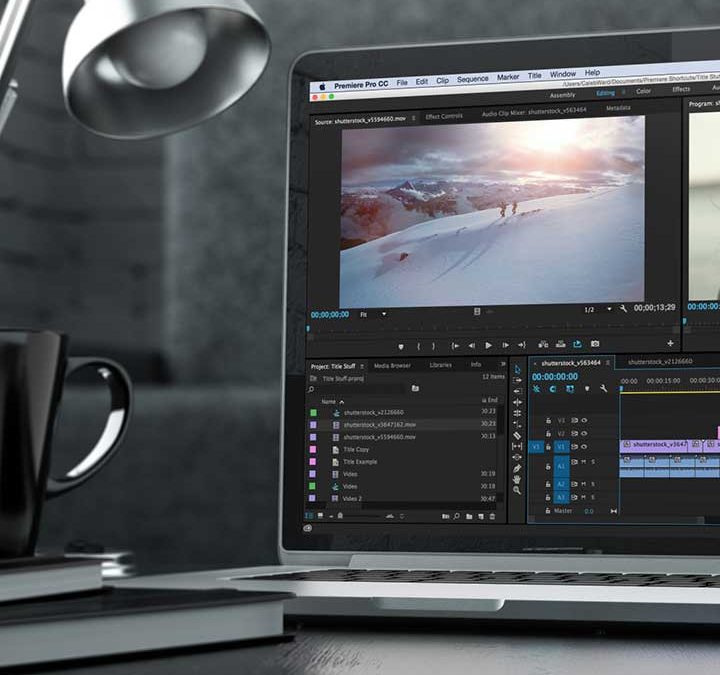The image size is (720, 675).
Task: Click the Find magnifier icon at Project panel bottom
Action: click(x=457, y=516)
